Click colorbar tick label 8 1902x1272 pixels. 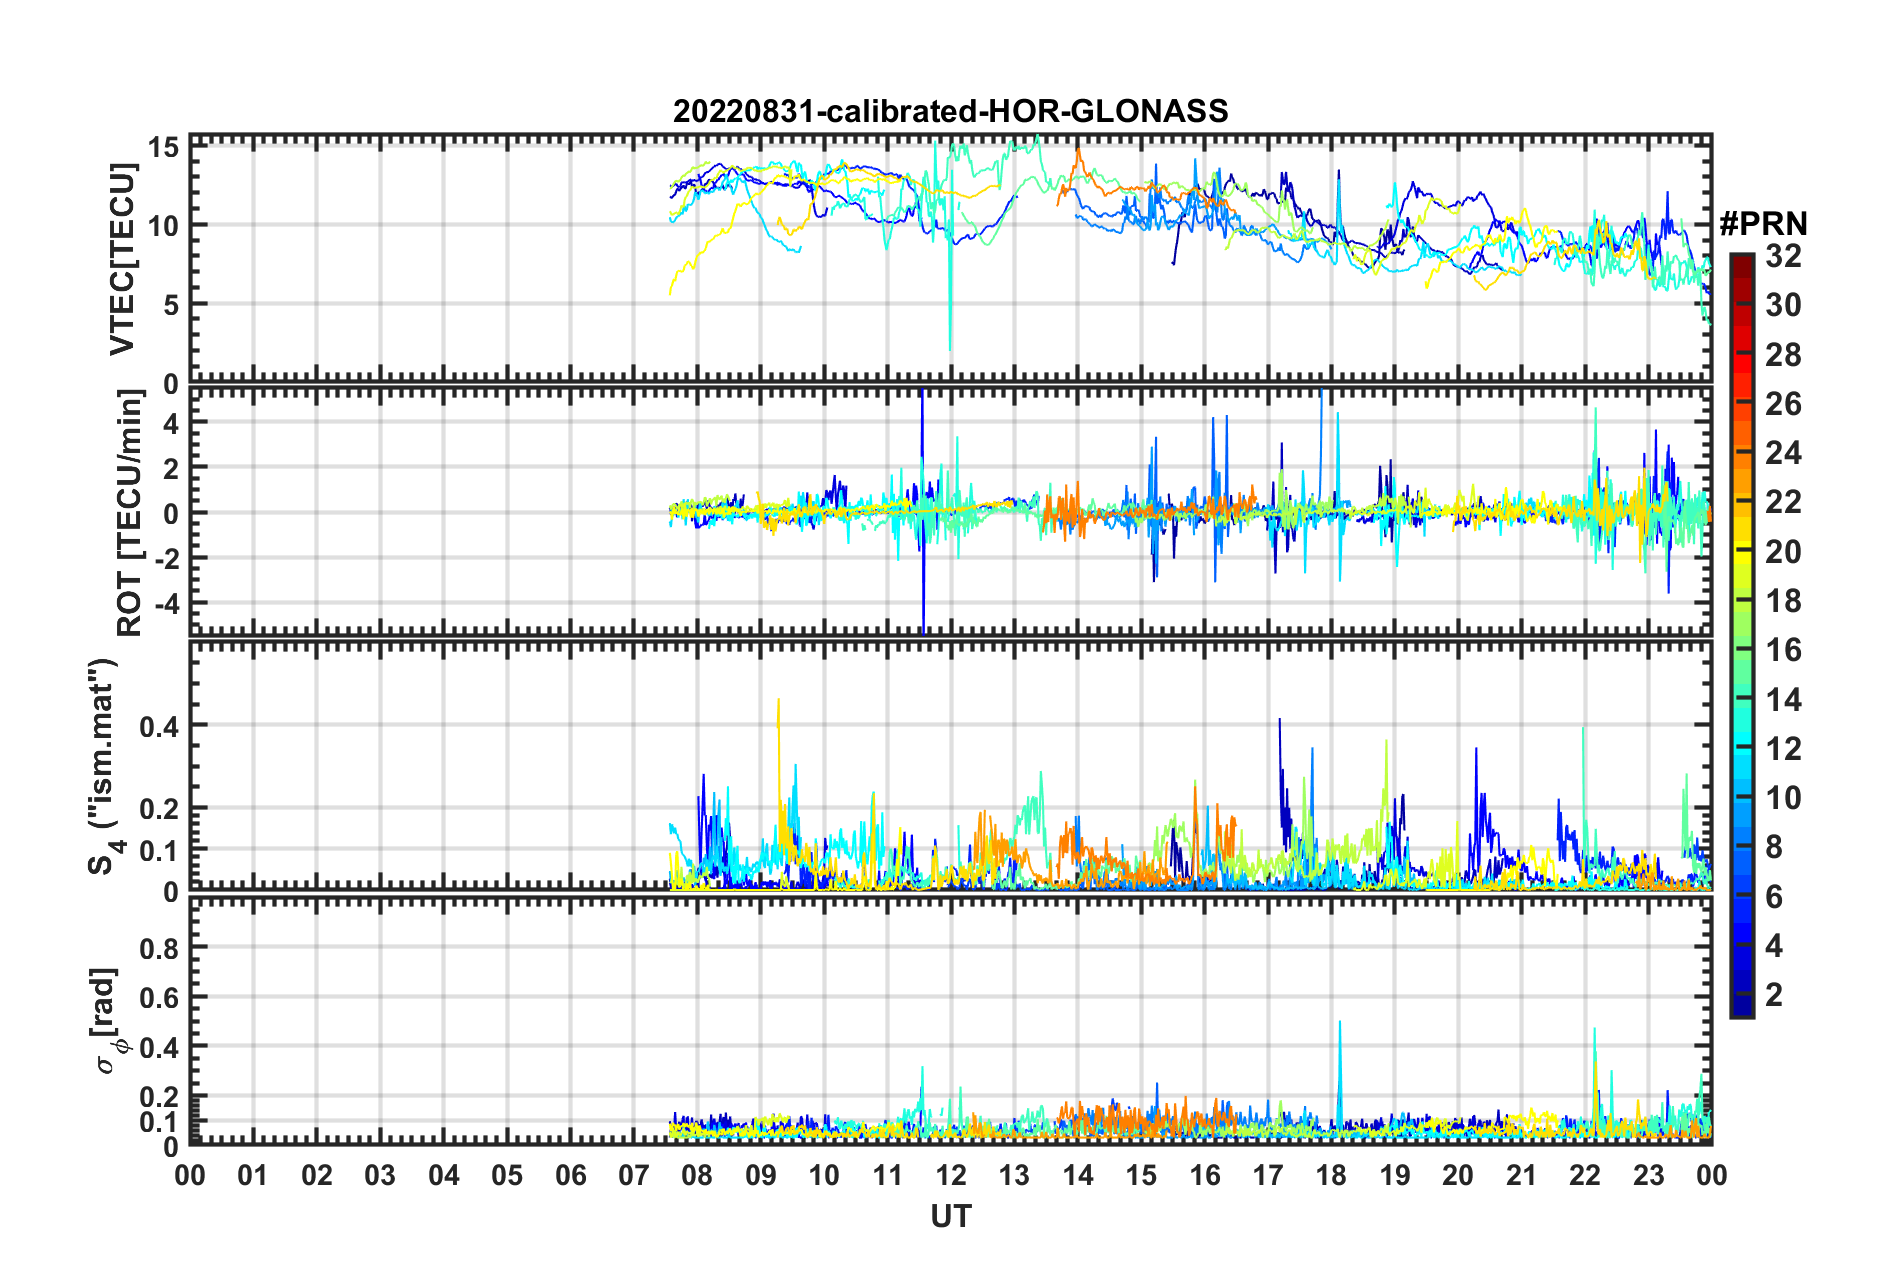[1774, 847]
